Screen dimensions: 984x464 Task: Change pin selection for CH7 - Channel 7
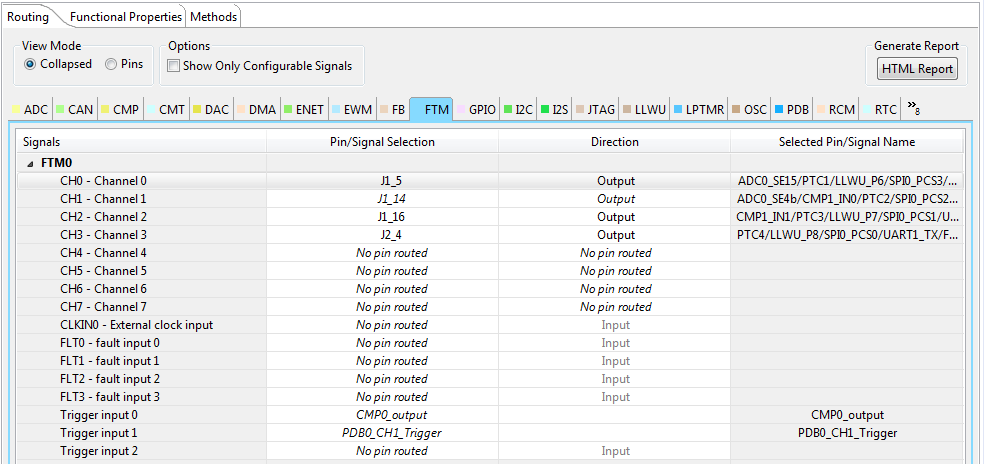point(382,307)
